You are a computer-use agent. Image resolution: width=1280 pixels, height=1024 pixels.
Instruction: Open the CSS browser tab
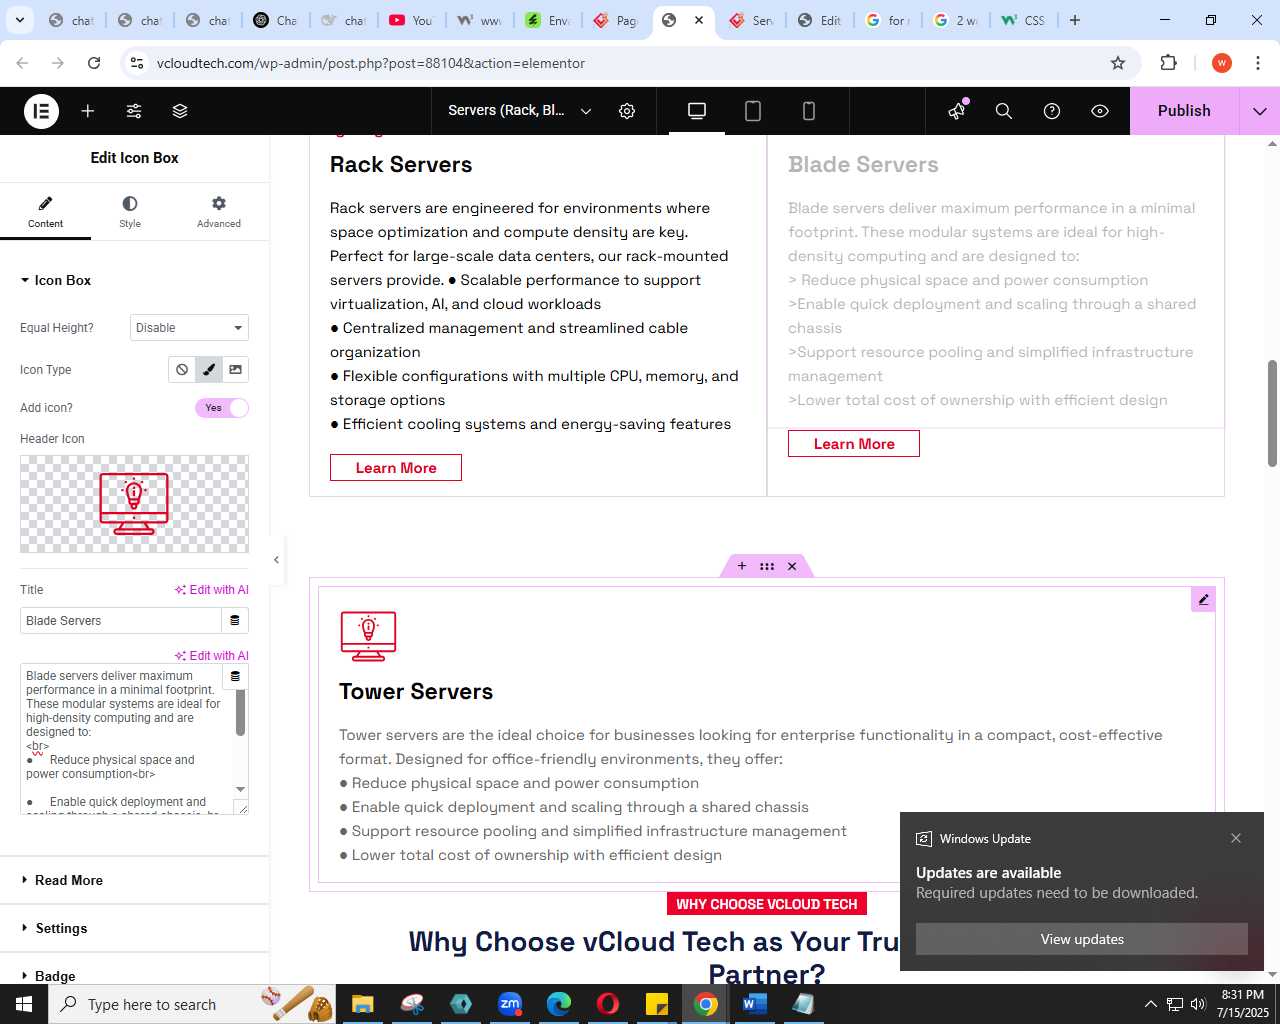point(1023,20)
